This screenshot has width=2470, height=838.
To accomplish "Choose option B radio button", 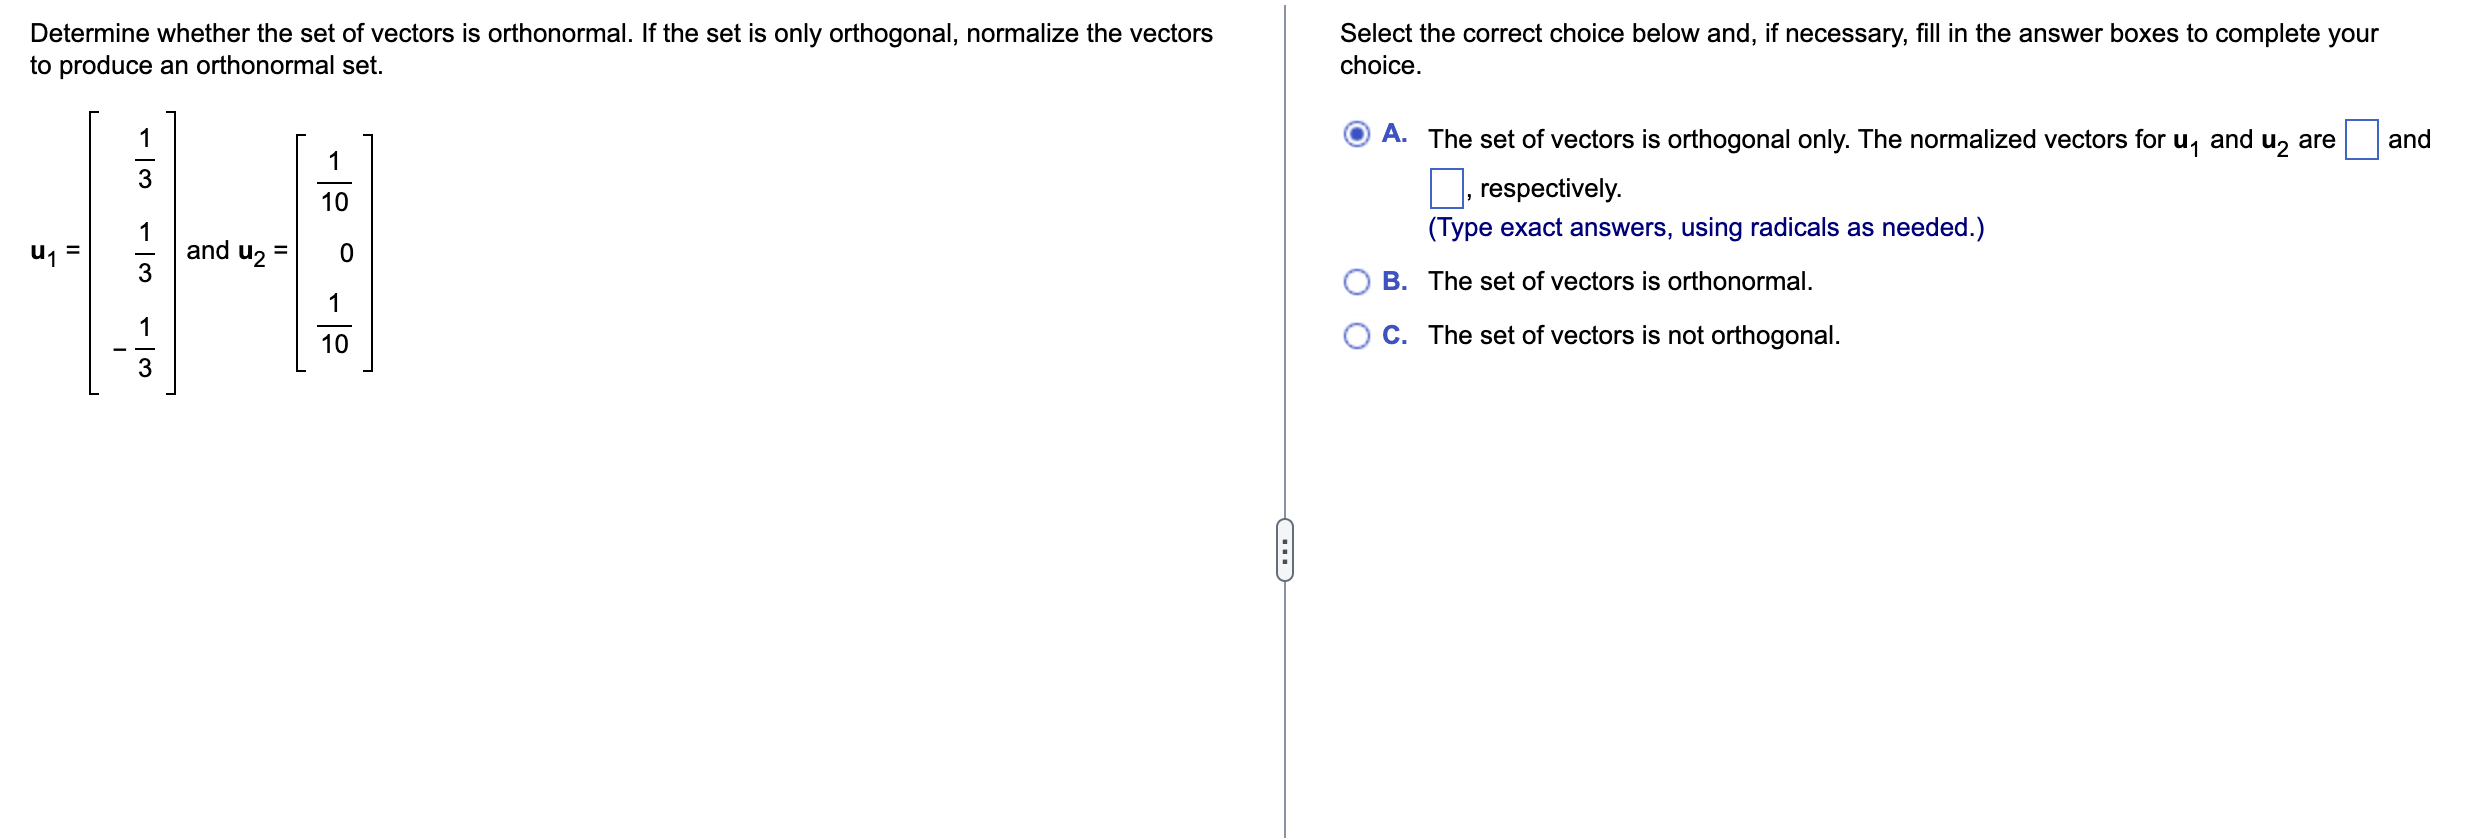I will (x=1356, y=282).
